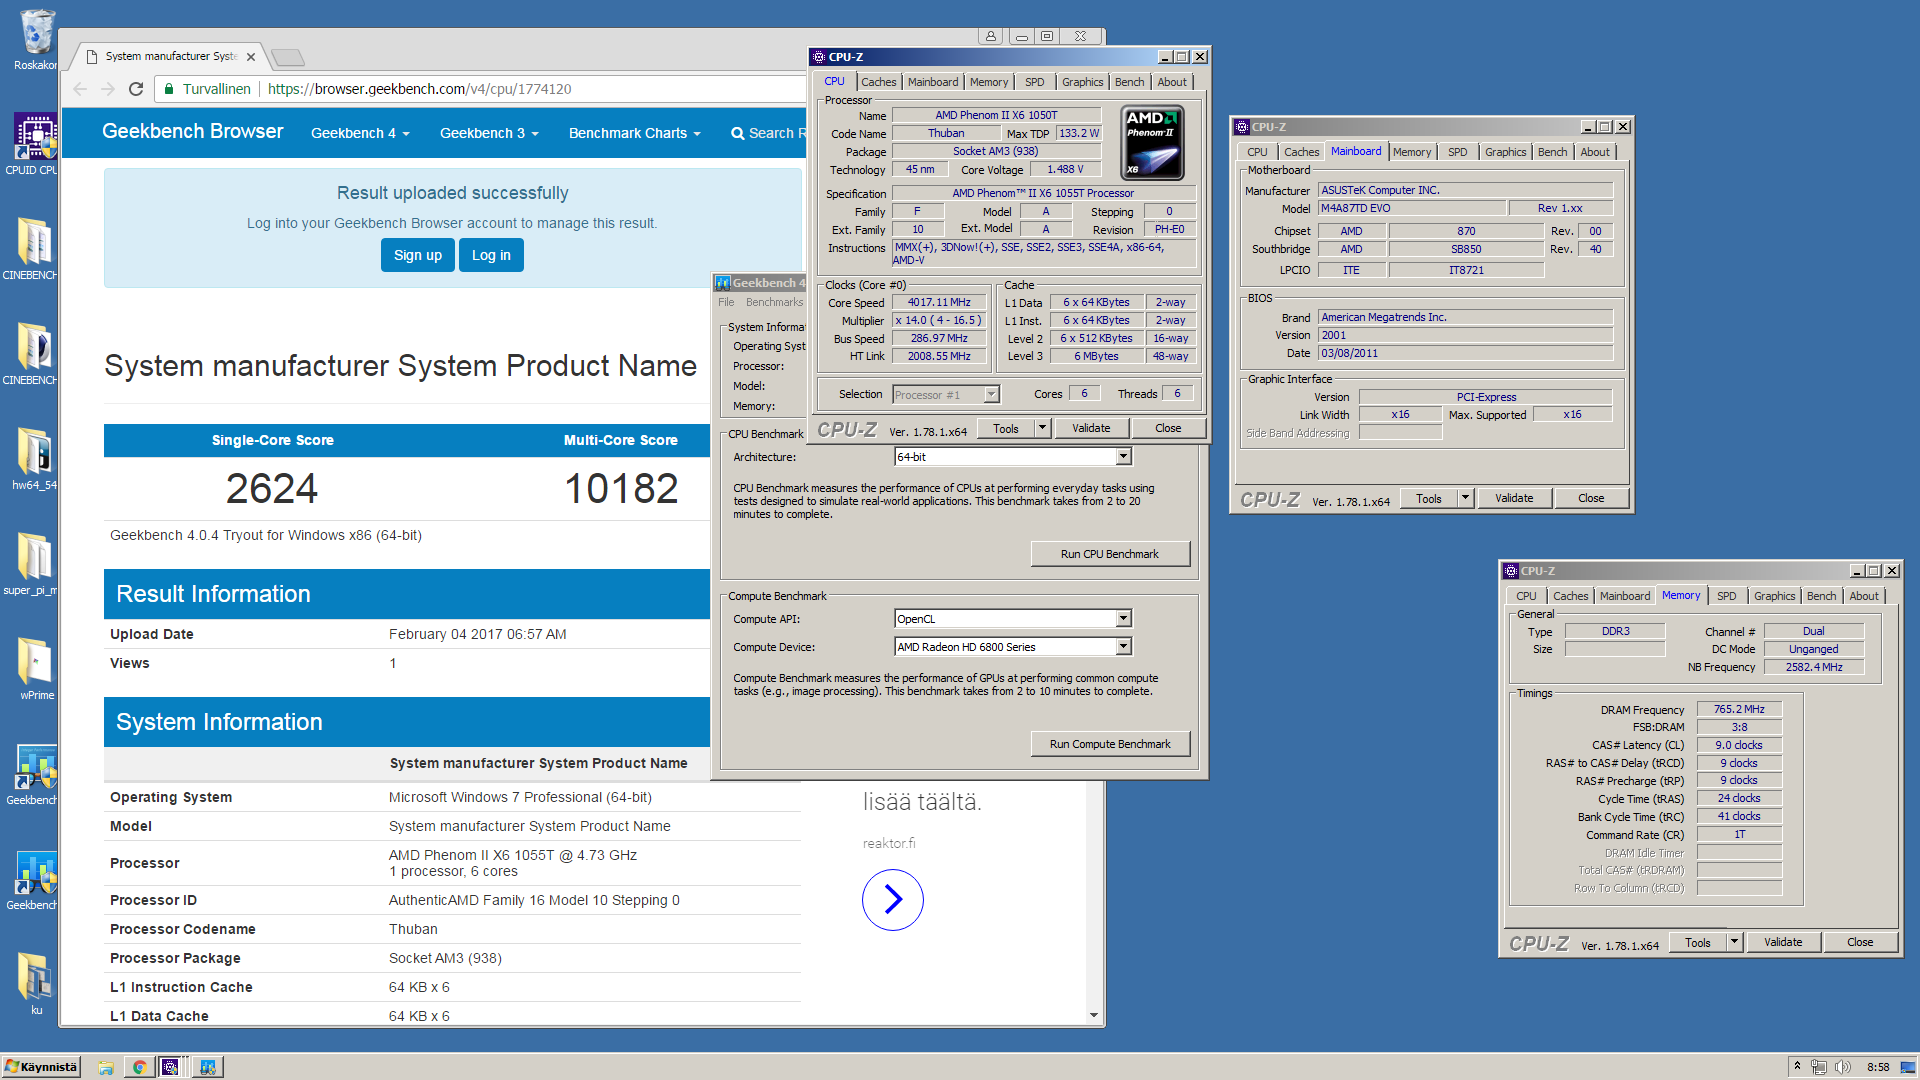
Task: Open the Geekbench File menu
Action: [726, 302]
